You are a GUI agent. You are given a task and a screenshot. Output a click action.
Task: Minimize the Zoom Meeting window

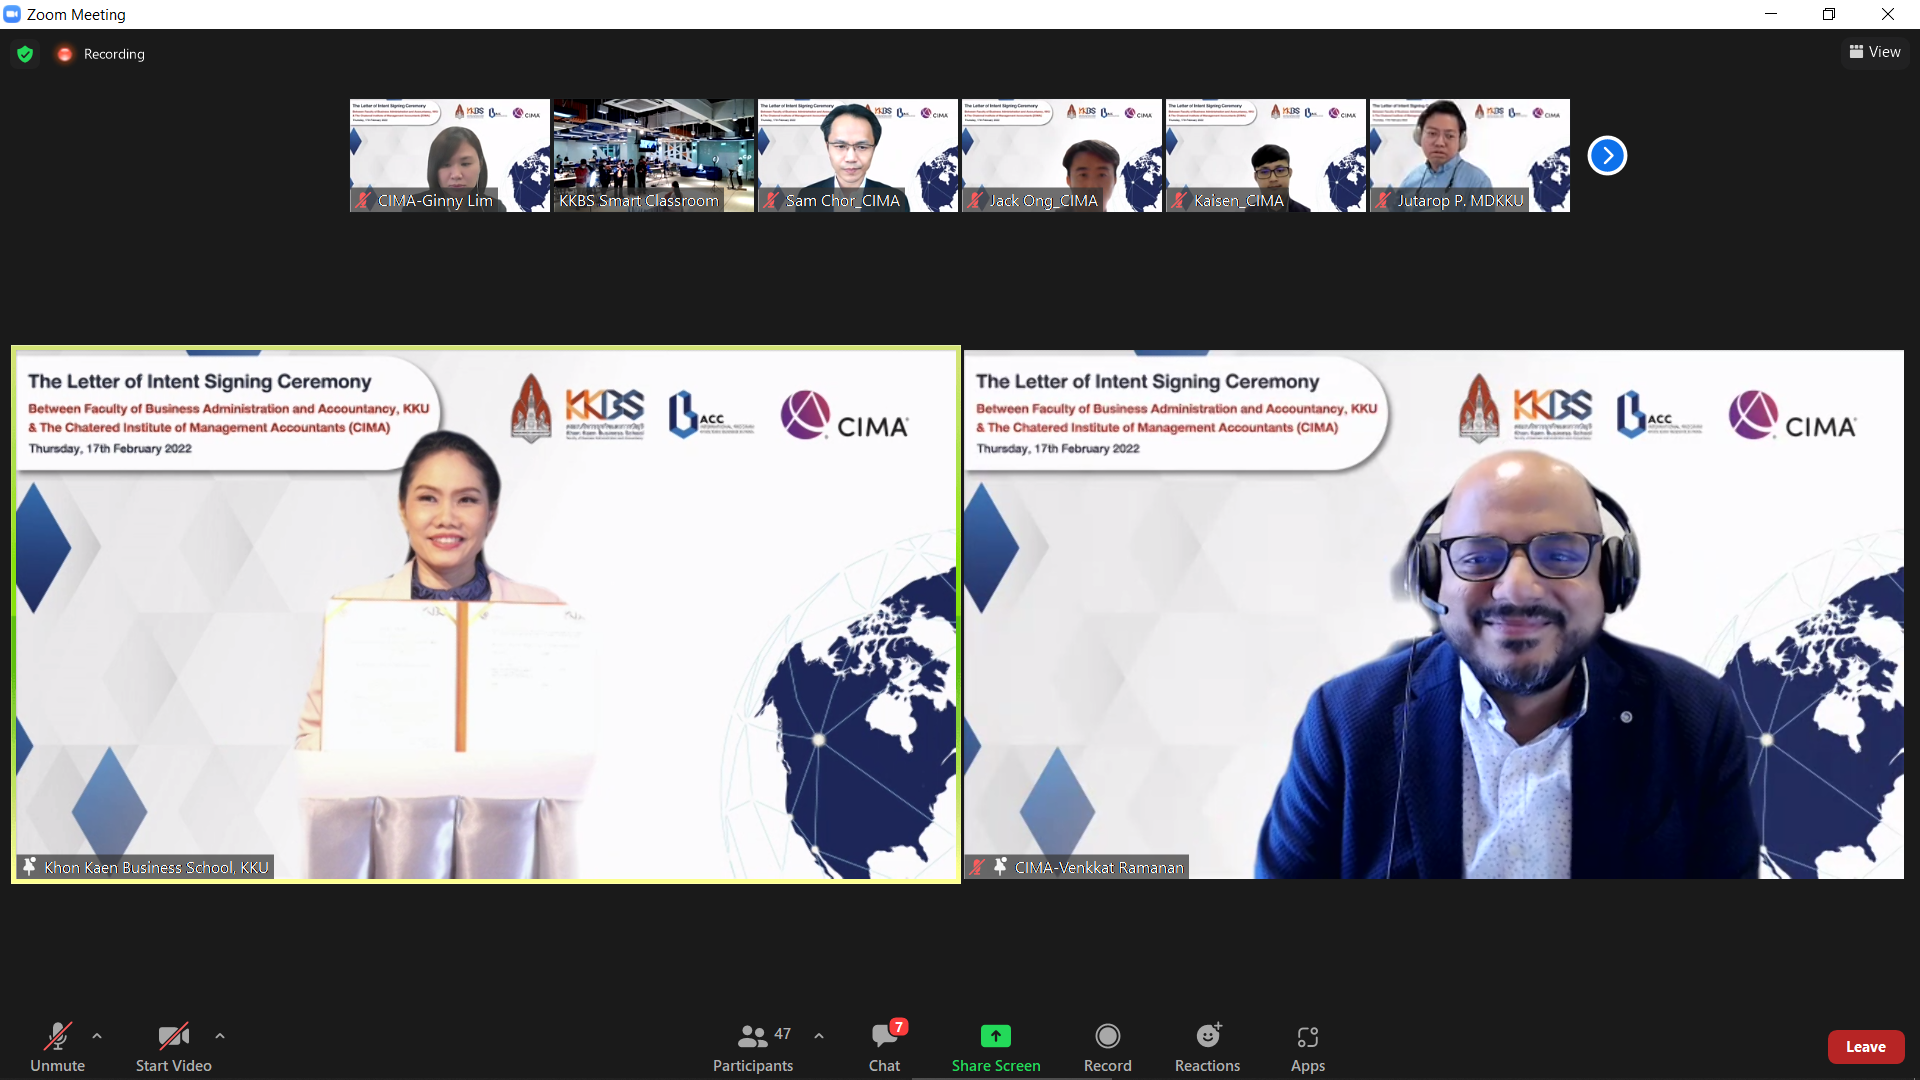click(1771, 14)
